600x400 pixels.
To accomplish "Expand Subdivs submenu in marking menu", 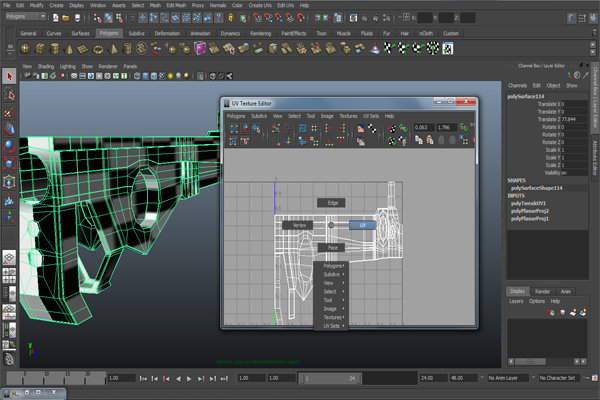I will coord(333,274).
